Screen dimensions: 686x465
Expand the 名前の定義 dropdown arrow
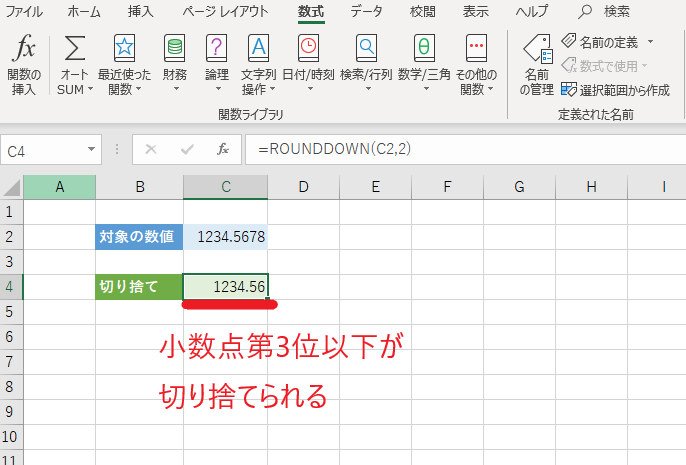coord(651,42)
